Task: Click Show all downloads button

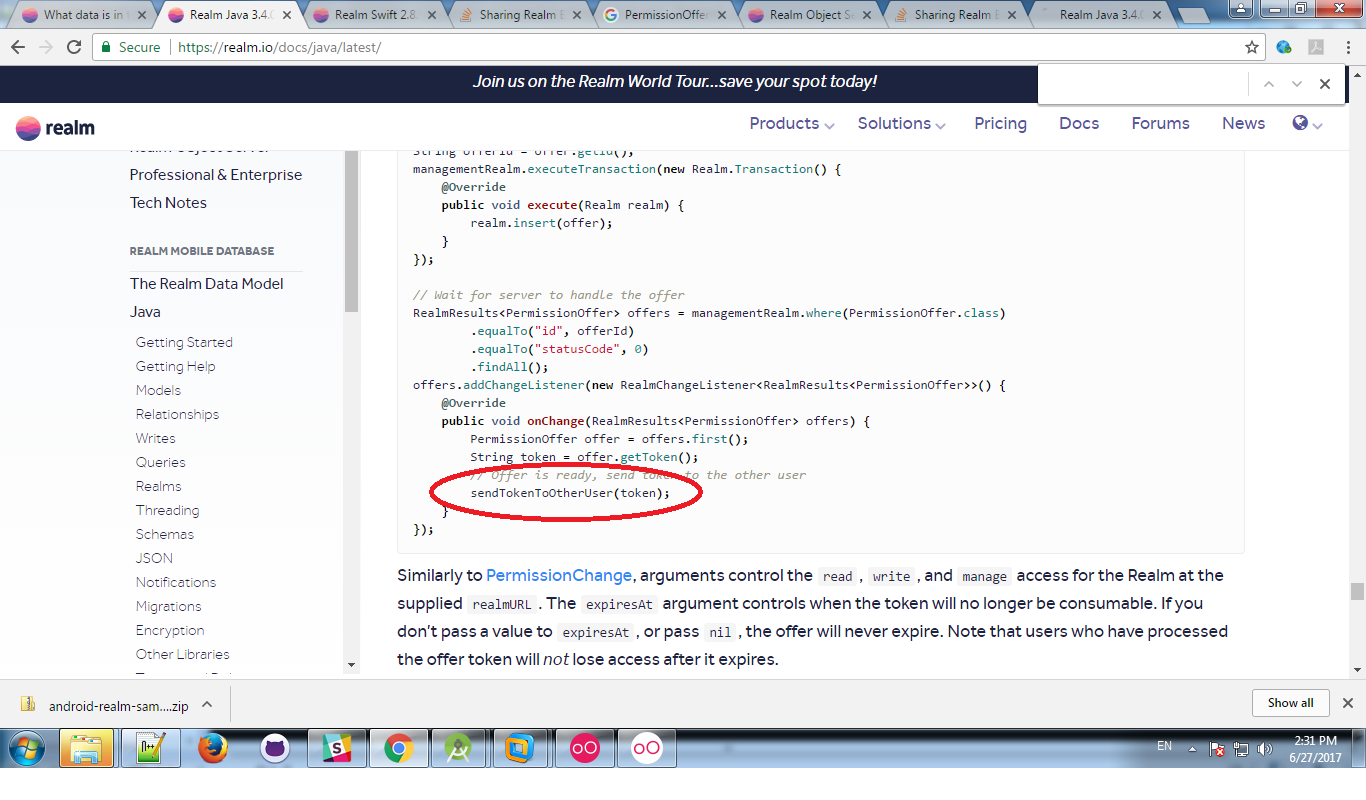Action: coord(1290,703)
